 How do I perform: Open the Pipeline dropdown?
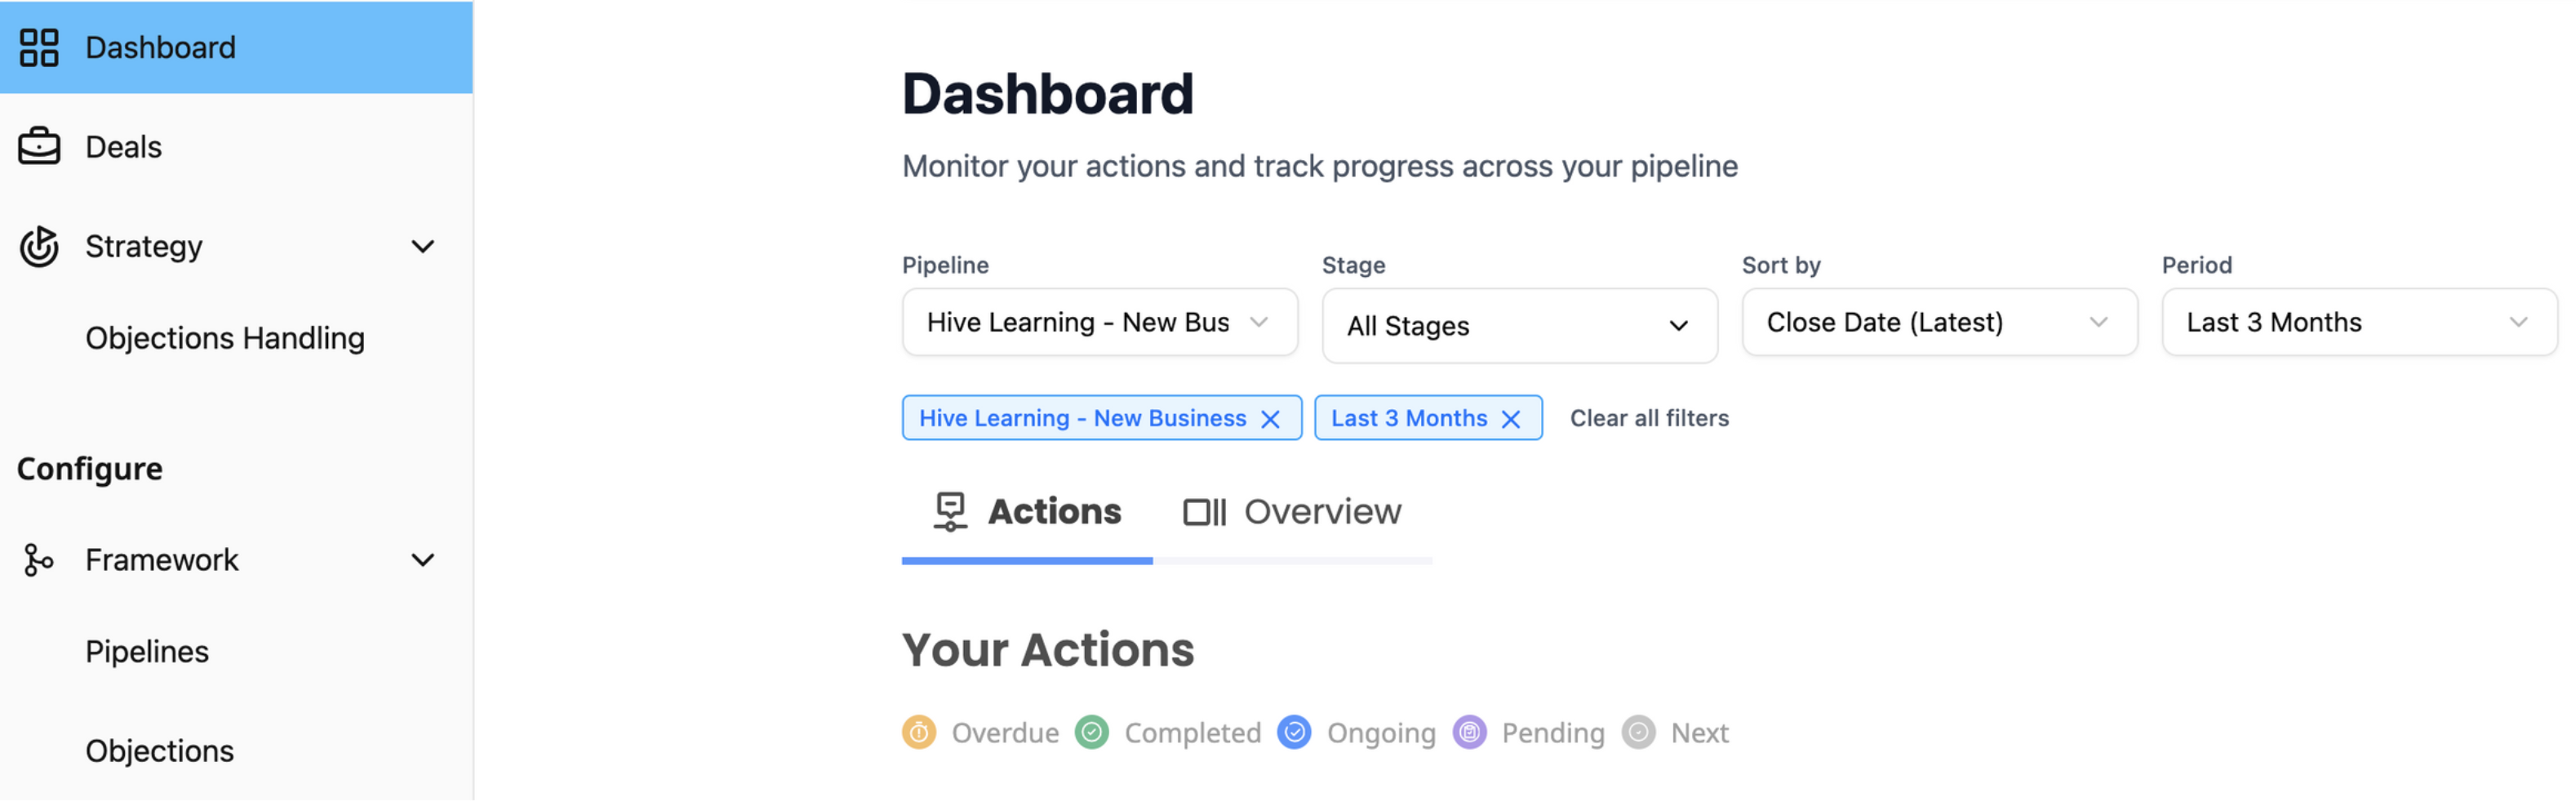click(1100, 322)
